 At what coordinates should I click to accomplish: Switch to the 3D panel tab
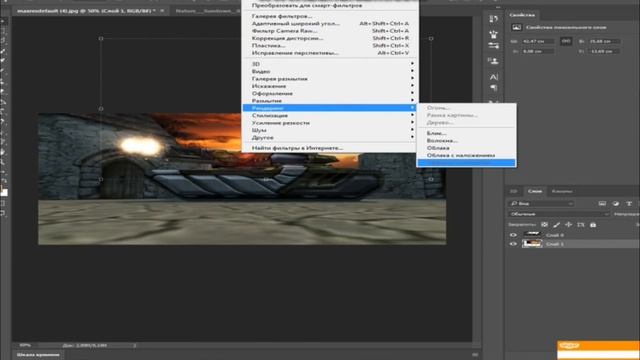pyautogui.click(x=513, y=191)
